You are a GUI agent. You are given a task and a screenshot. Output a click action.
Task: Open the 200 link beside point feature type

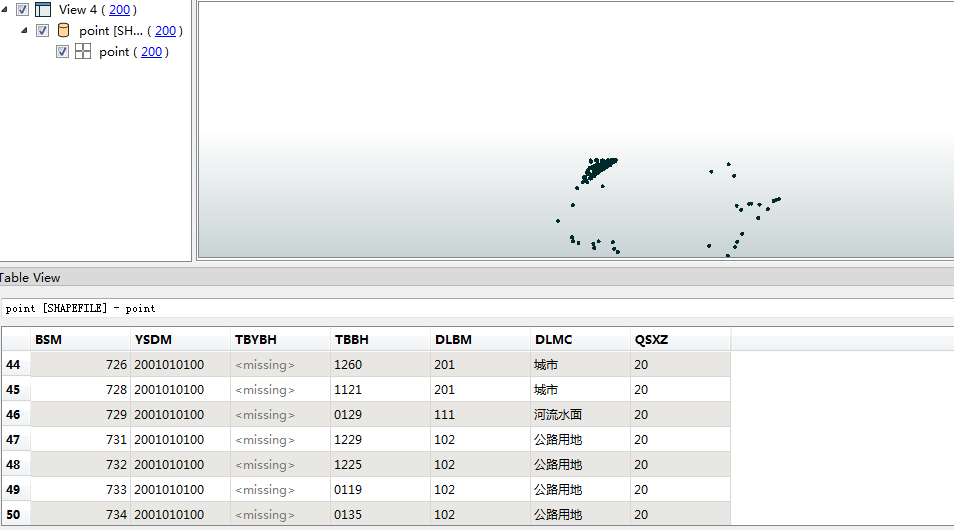[x=151, y=52]
